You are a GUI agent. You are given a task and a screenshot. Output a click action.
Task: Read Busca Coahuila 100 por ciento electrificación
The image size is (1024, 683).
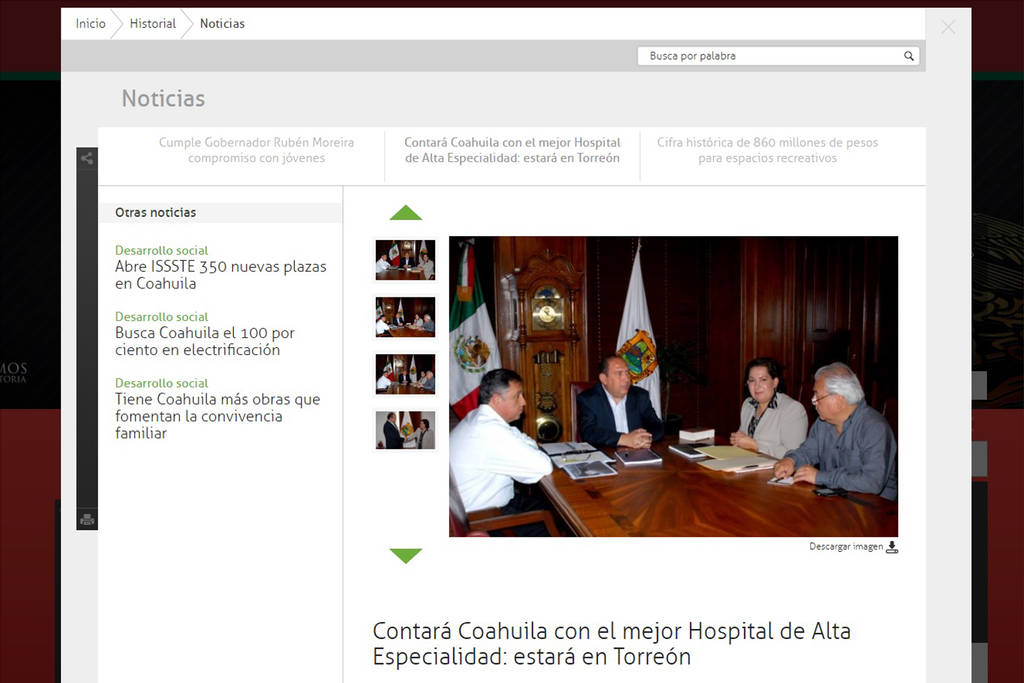pos(205,341)
